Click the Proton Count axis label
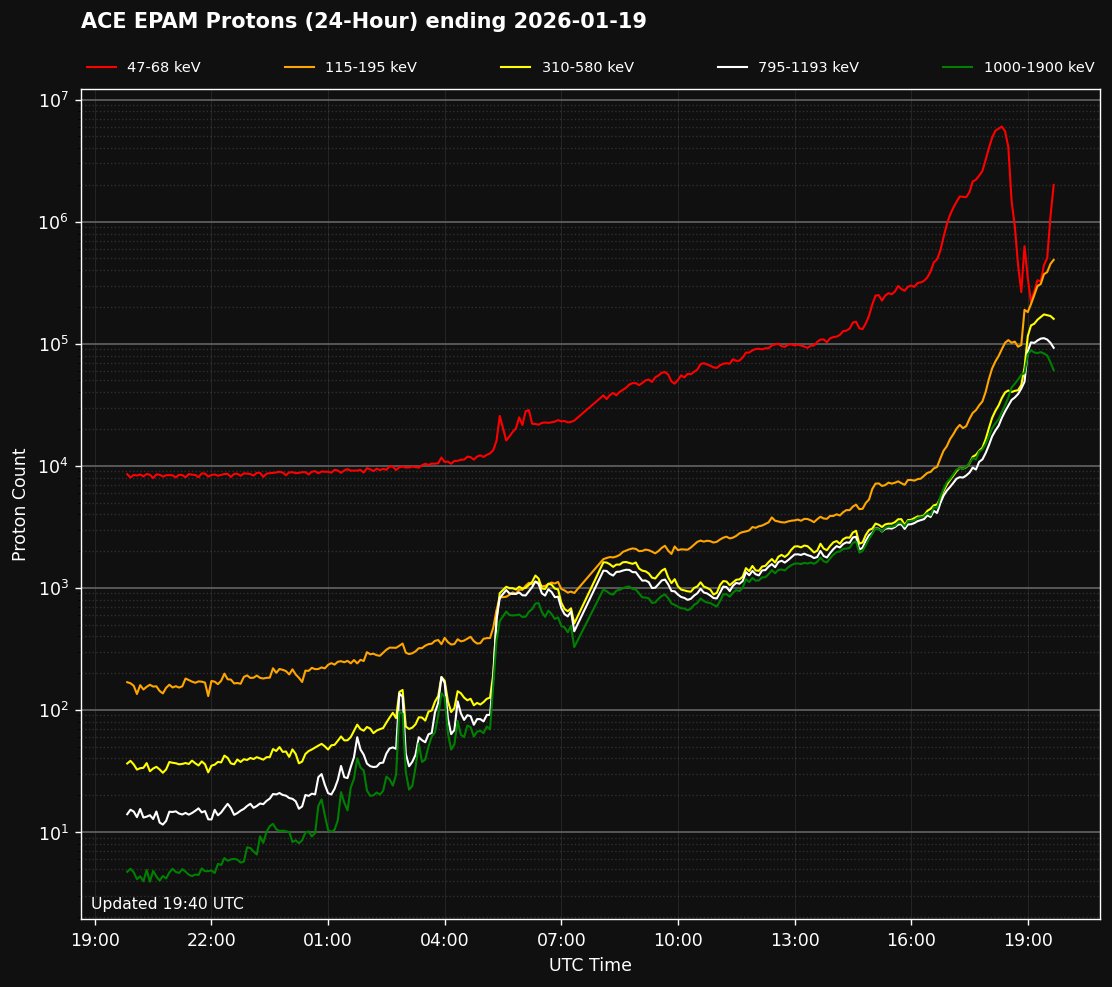 click(x=18, y=505)
